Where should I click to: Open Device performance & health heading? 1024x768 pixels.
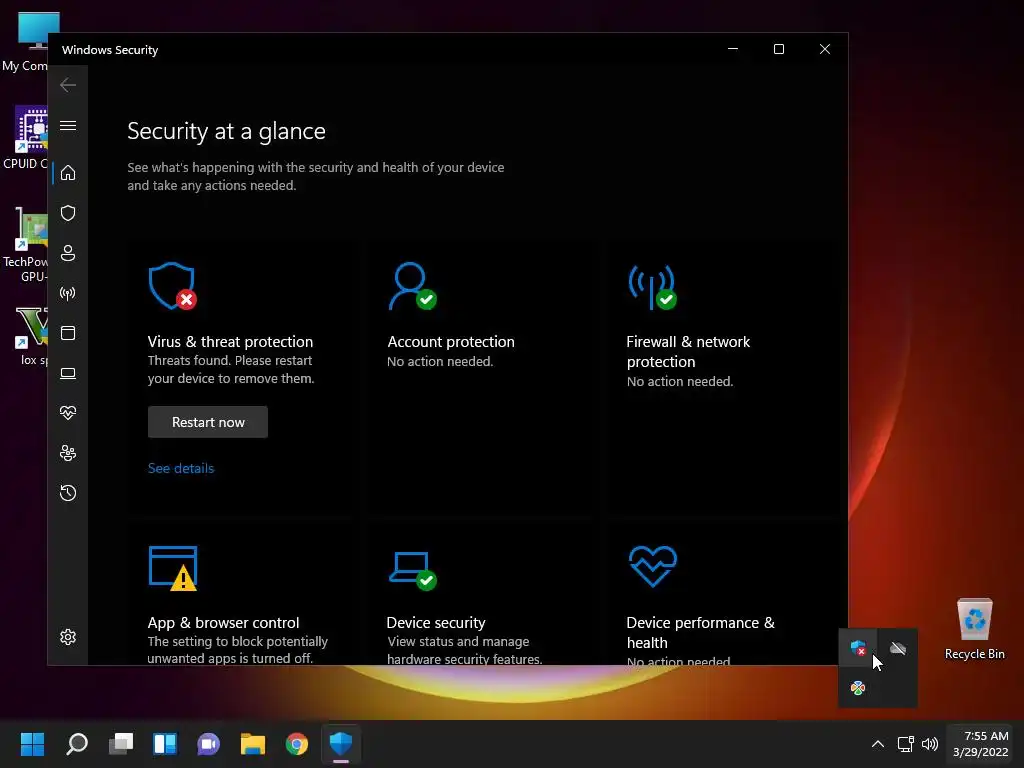coord(700,632)
